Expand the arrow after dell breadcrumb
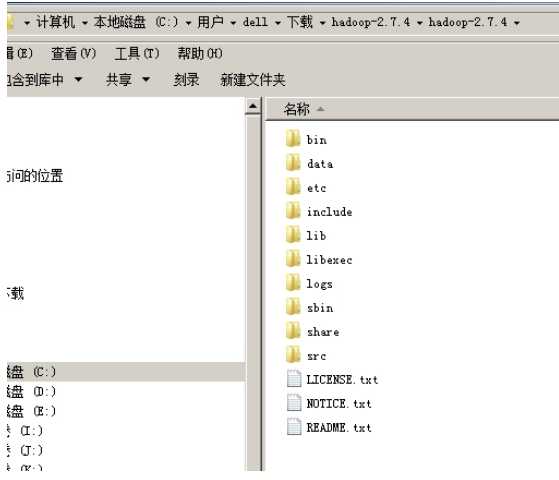Viewport: 559px width, 480px height. pyautogui.click(x=278, y=23)
